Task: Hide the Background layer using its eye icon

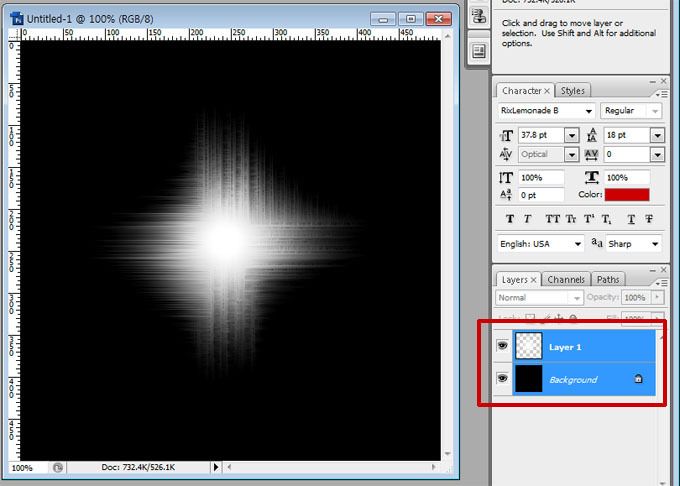Action: click(502, 378)
